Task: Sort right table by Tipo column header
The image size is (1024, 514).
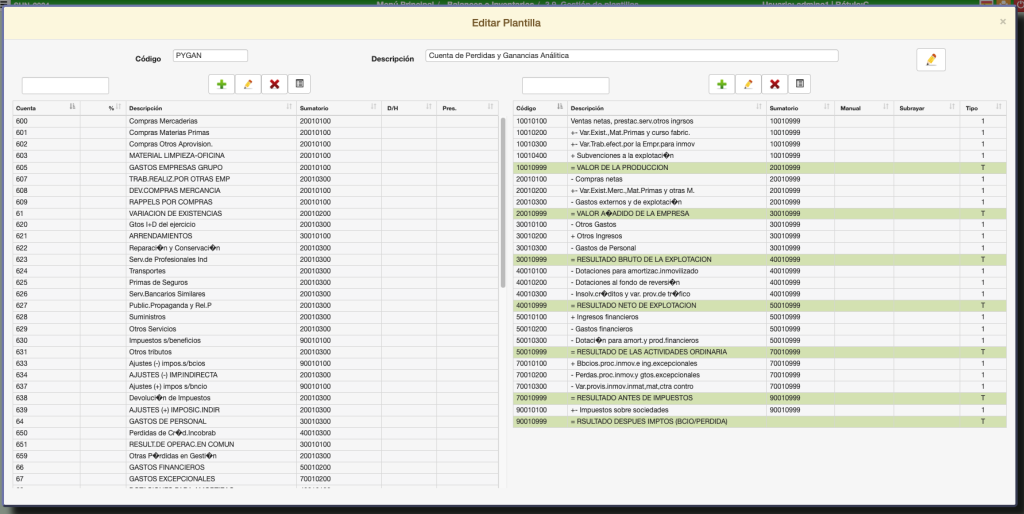Action: click(x=982, y=107)
